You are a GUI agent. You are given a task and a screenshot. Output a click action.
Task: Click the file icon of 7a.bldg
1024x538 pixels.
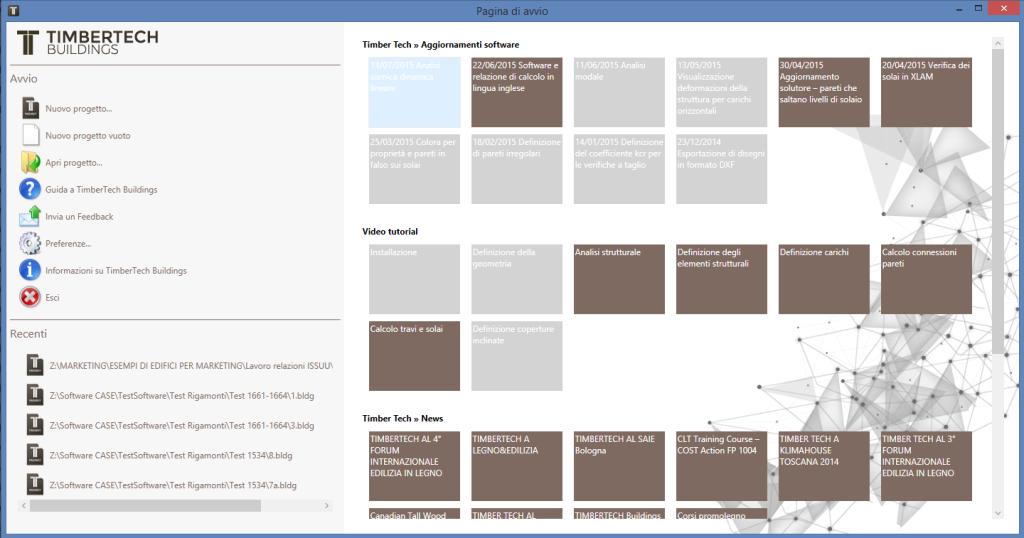point(35,485)
